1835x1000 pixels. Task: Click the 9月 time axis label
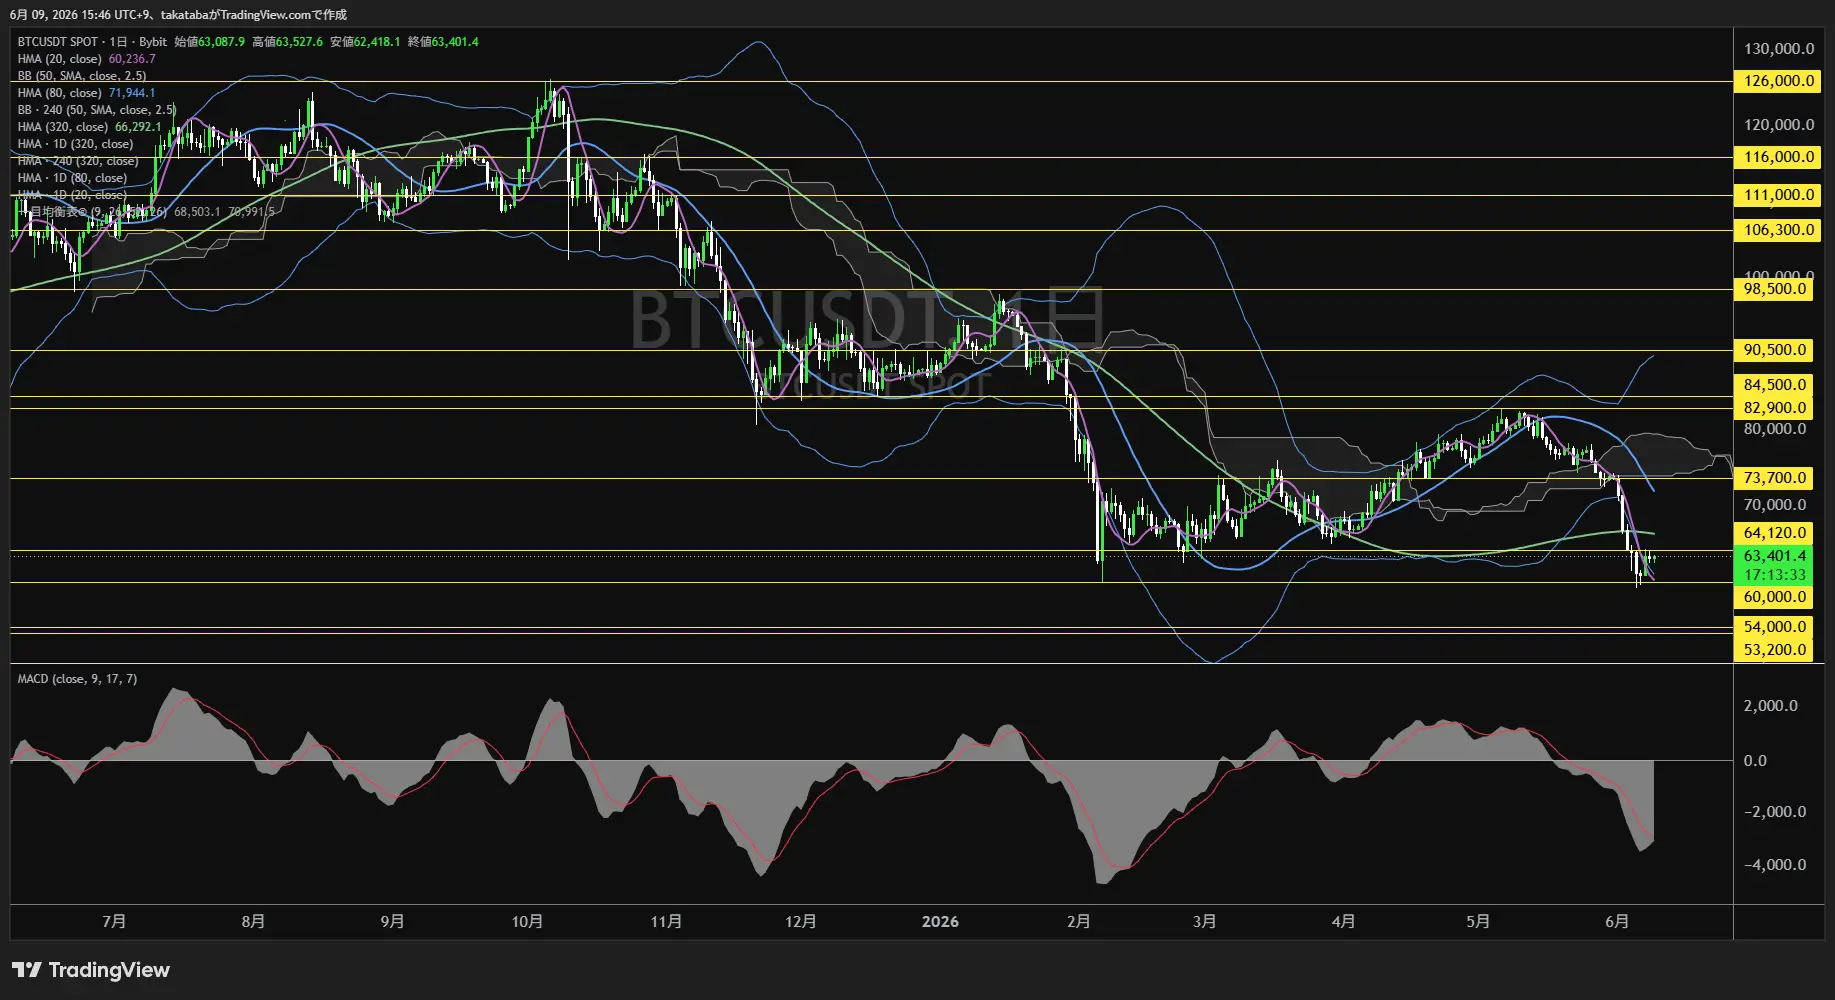(x=392, y=922)
